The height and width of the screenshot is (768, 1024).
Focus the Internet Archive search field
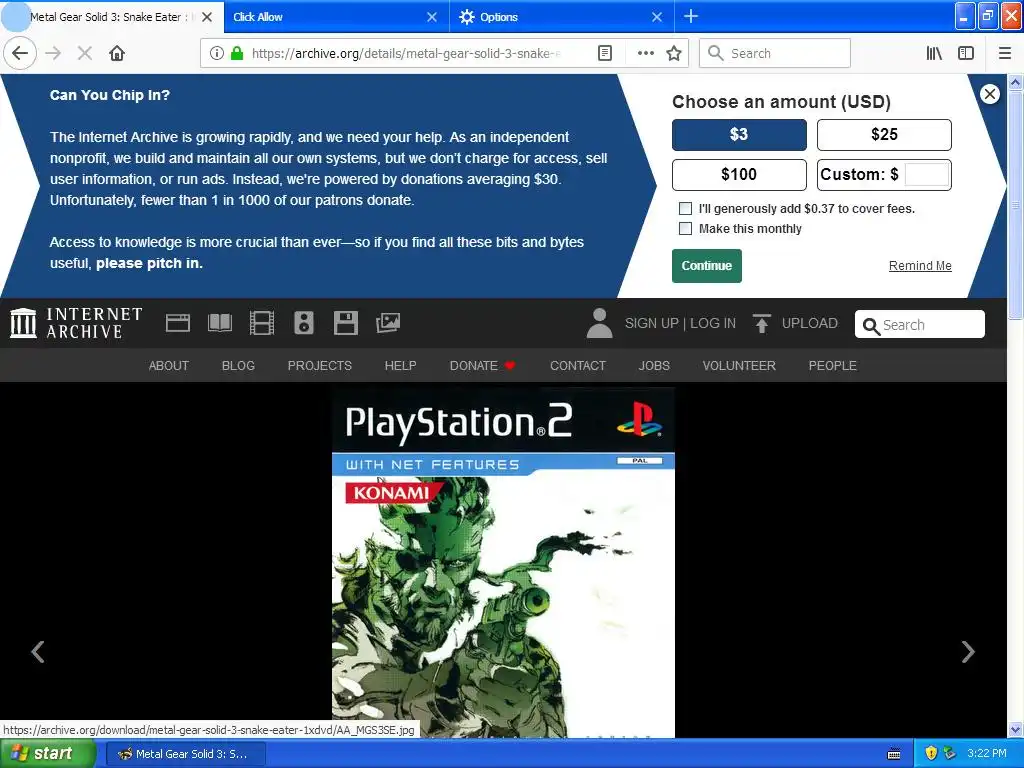point(920,325)
